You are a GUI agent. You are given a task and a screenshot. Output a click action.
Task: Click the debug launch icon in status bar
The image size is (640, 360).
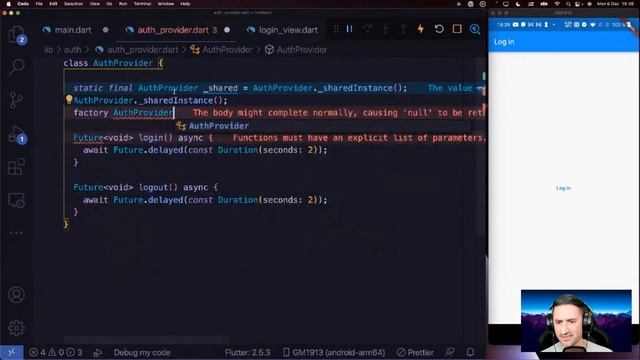coord(98,352)
